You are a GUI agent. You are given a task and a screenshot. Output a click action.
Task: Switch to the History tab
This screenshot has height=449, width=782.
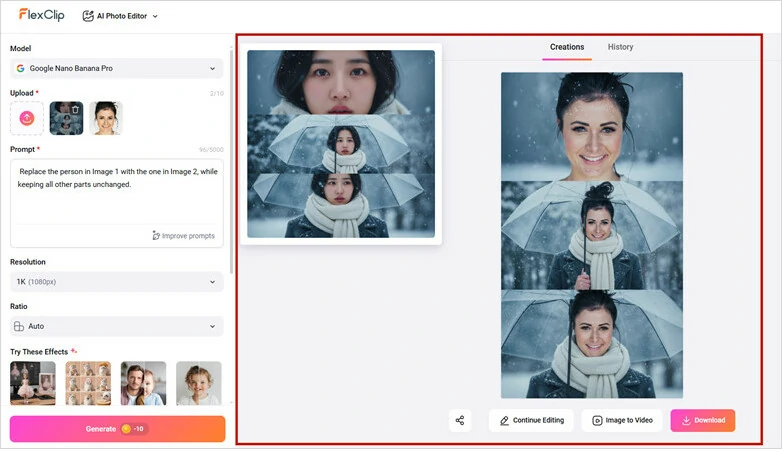tap(620, 47)
